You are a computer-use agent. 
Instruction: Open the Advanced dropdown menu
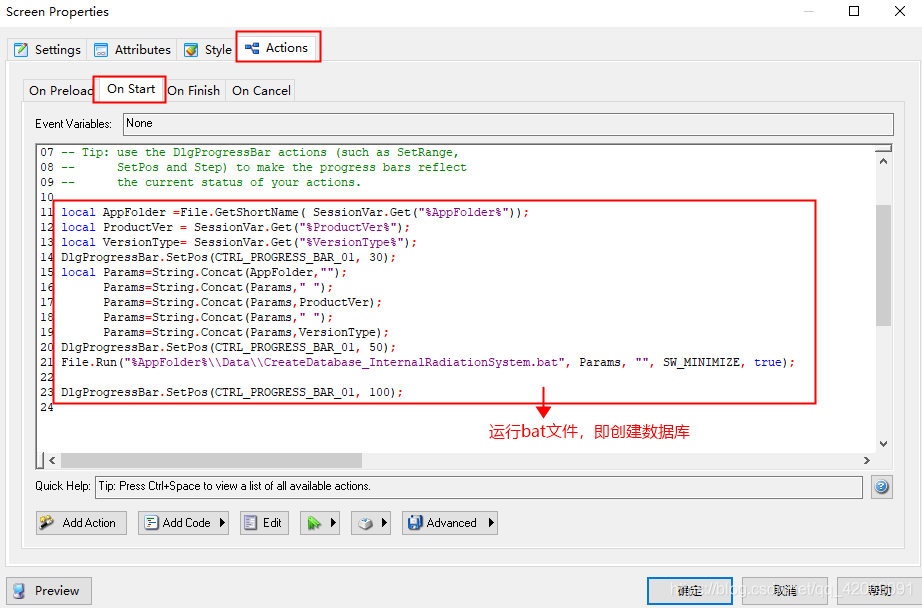(x=450, y=523)
